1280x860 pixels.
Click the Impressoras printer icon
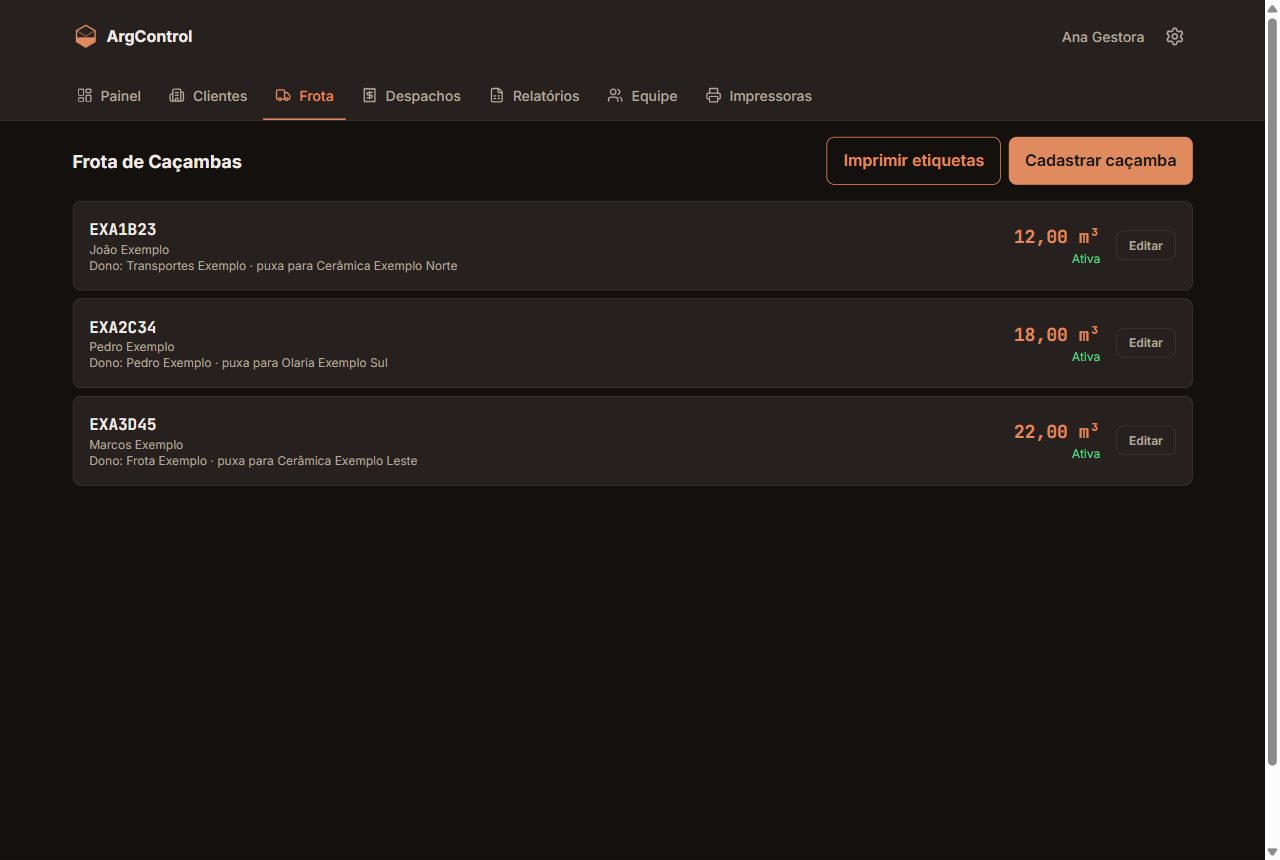(x=713, y=96)
